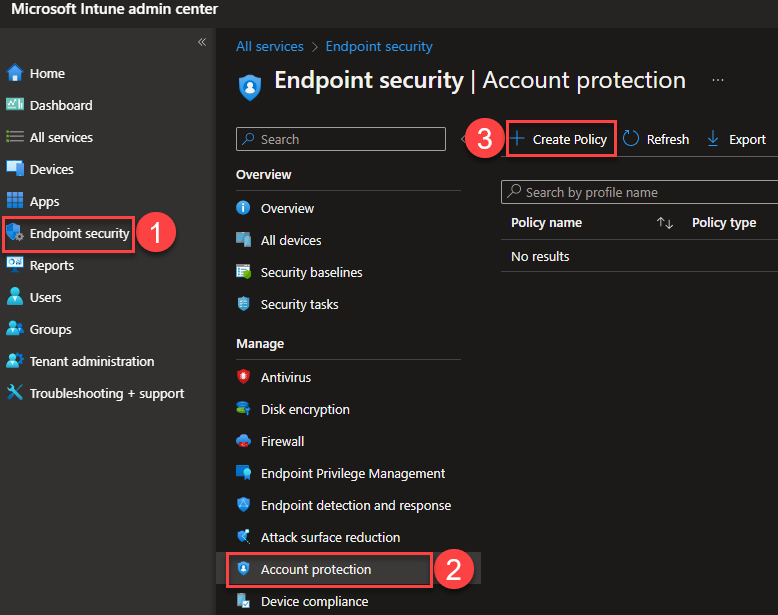
Task: Select the Apps grid icon
Action: coord(15,201)
